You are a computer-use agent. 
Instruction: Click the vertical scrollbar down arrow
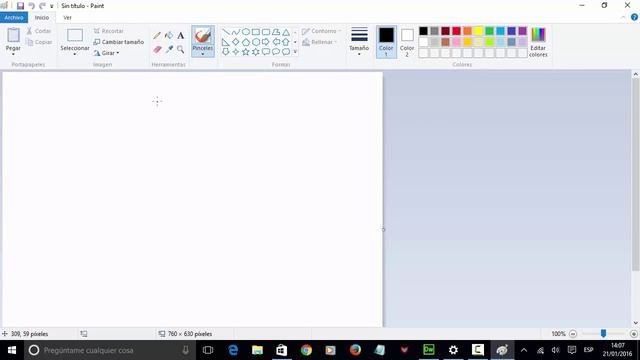pos(636,323)
